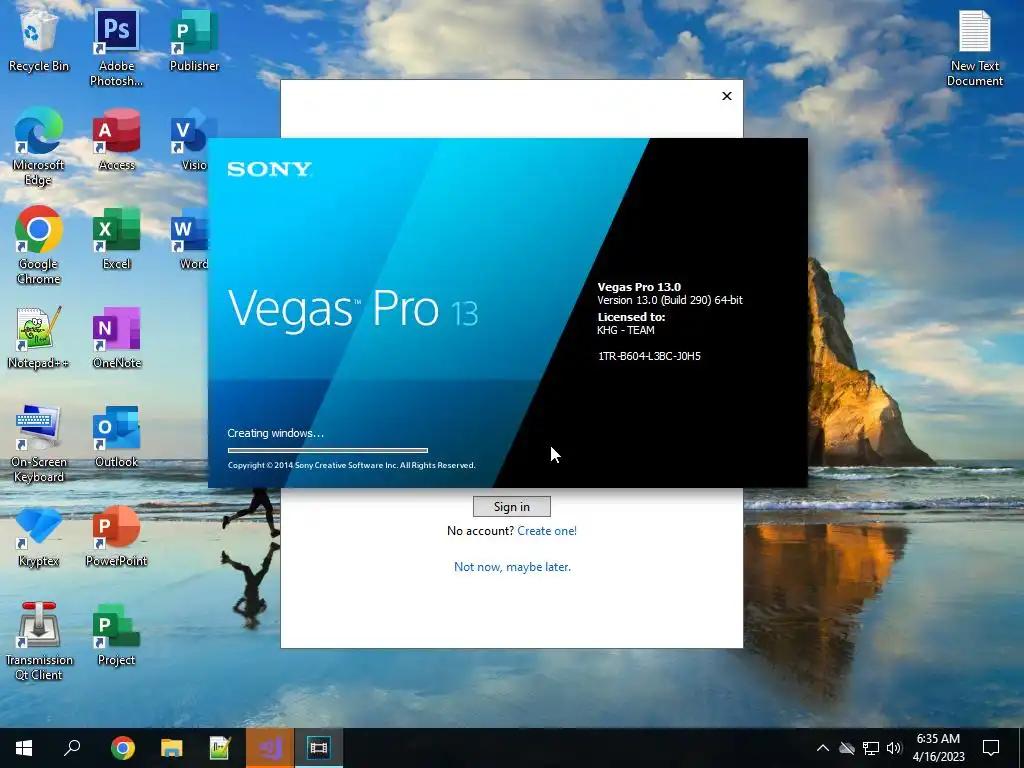
Task: Select the On-Screen Keyboard shortcut
Action: 39,444
